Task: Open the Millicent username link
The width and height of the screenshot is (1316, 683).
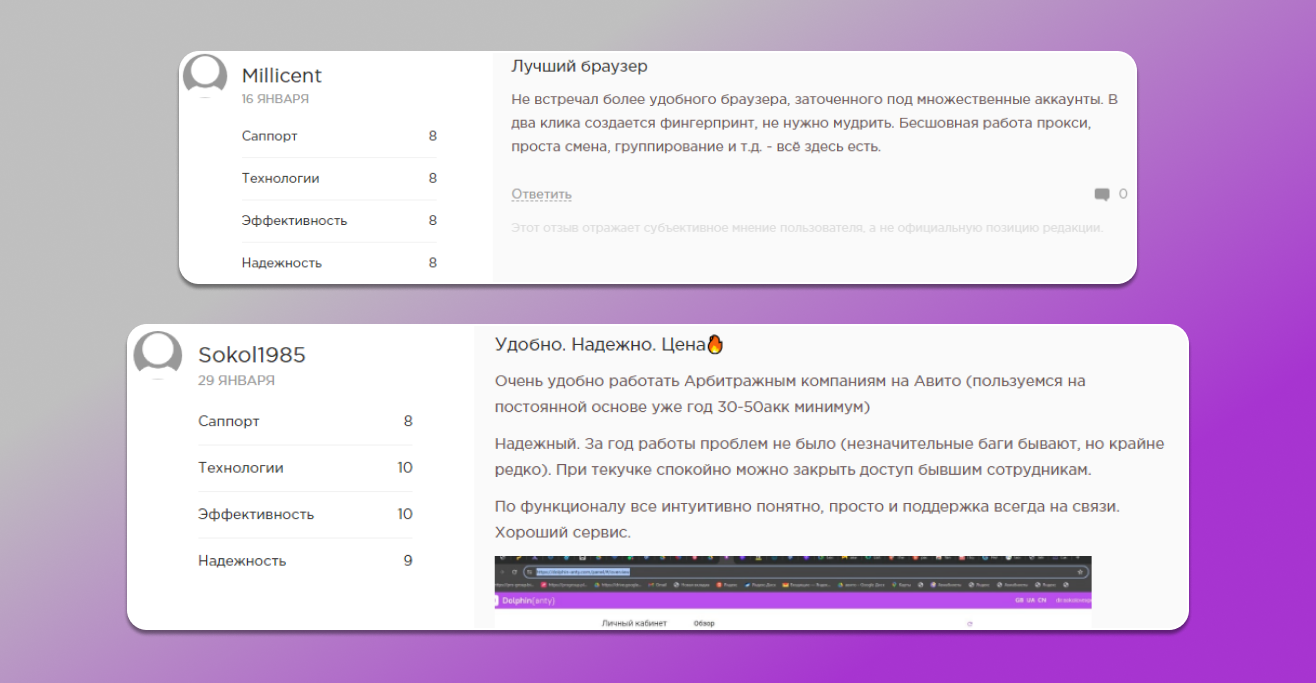Action: [x=281, y=76]
